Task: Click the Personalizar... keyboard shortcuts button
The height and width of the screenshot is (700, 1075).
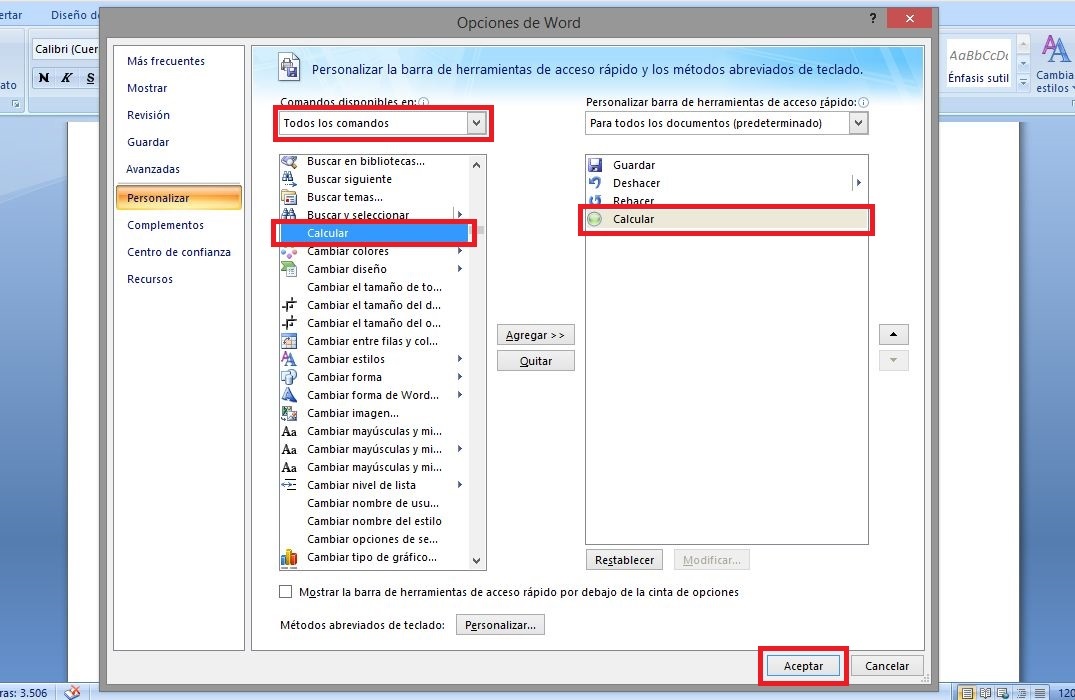Action: click(500, 625)
